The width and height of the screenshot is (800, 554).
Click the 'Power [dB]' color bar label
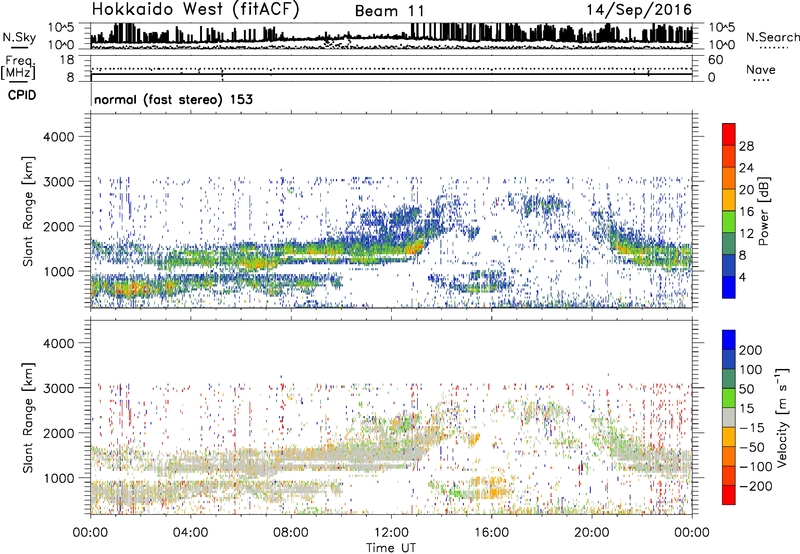(763, 211)
